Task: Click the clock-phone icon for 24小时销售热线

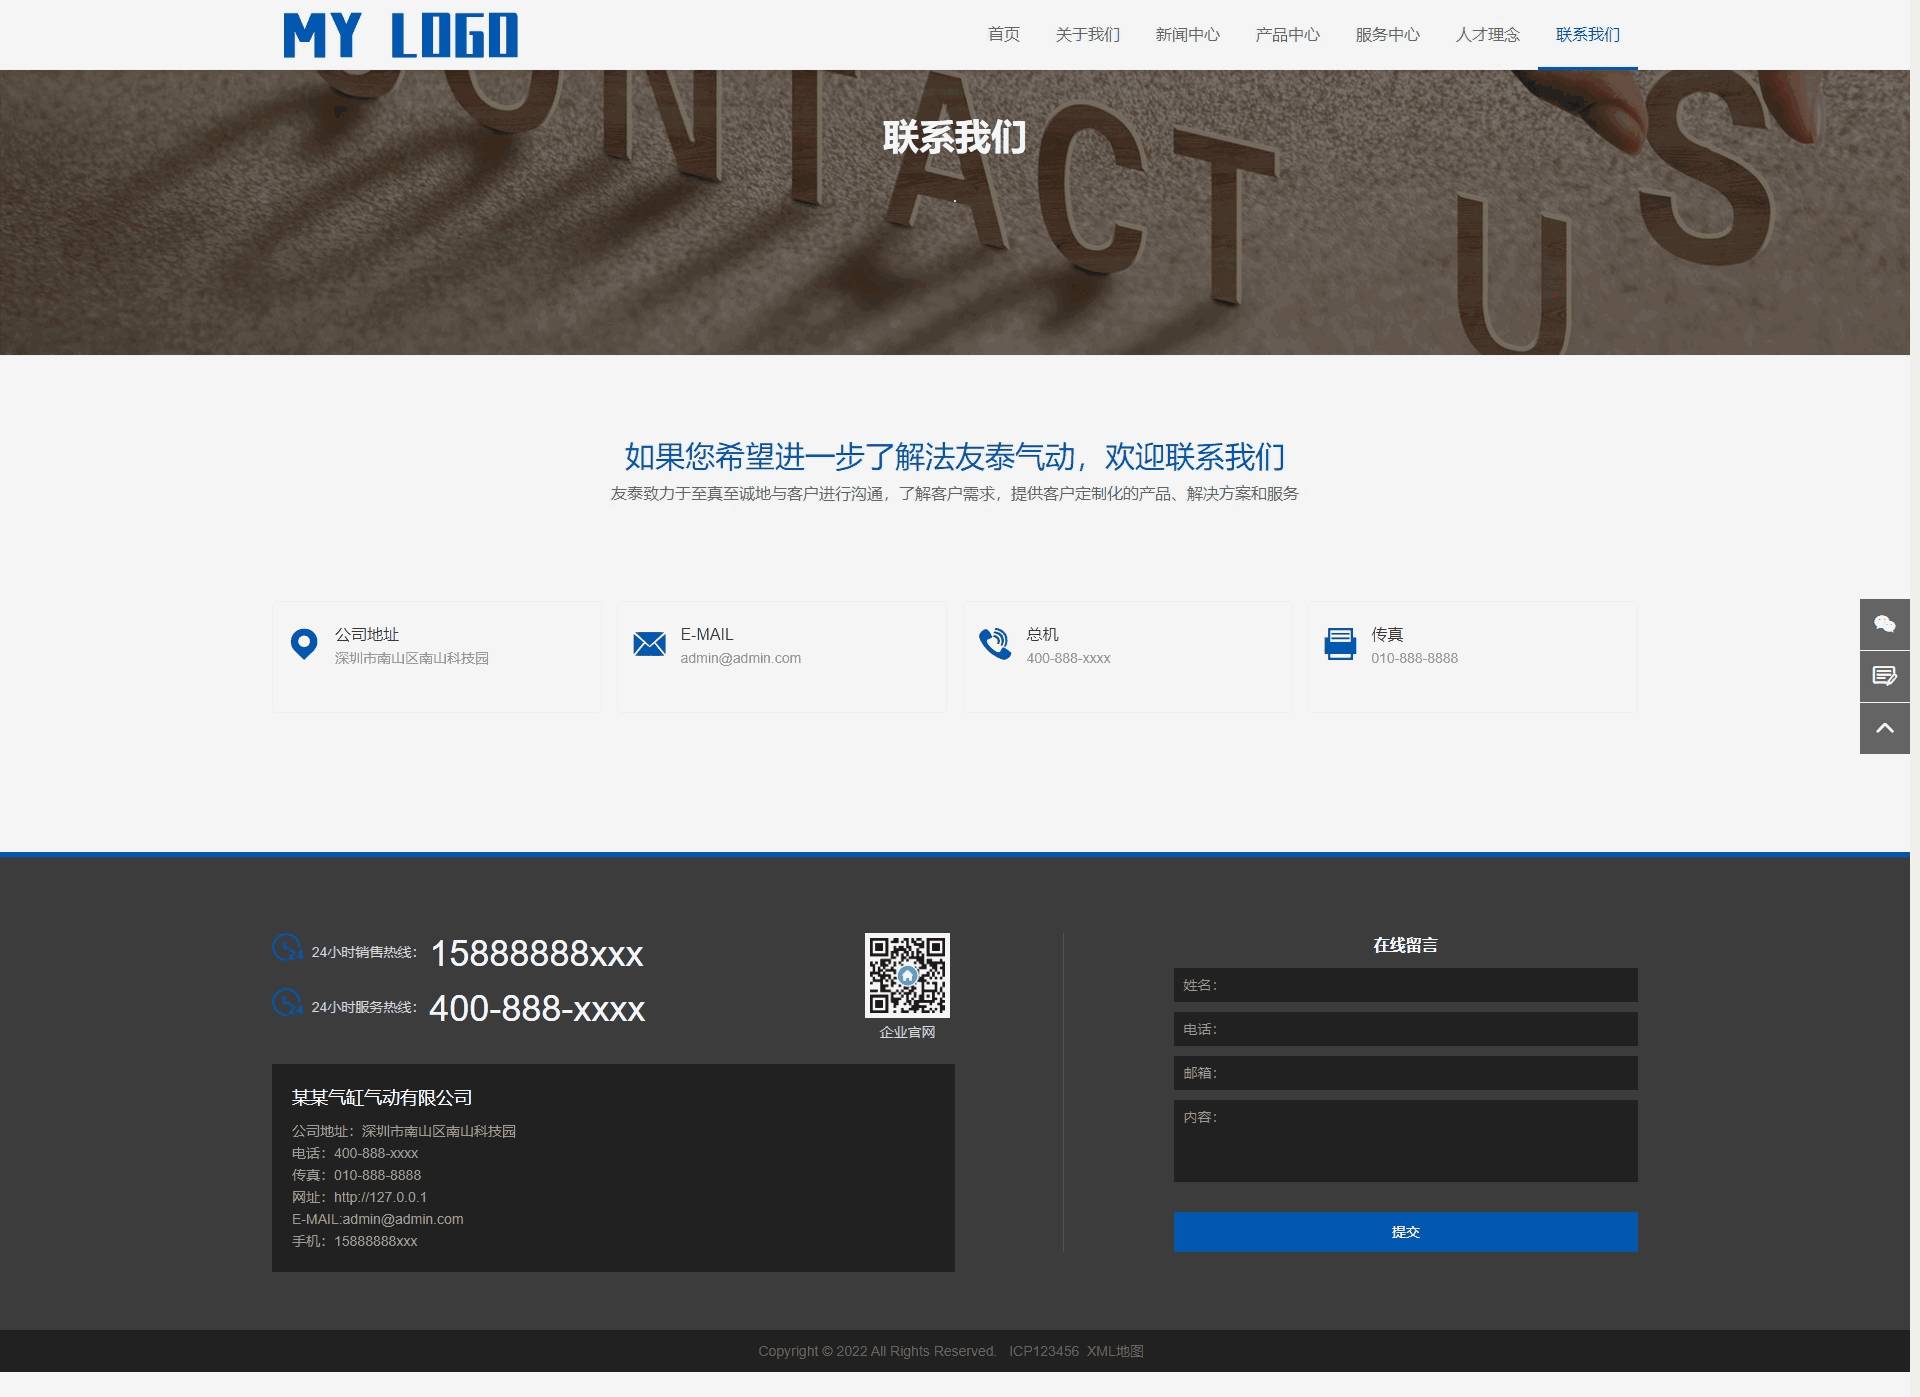Action: (x=287, y=947)
